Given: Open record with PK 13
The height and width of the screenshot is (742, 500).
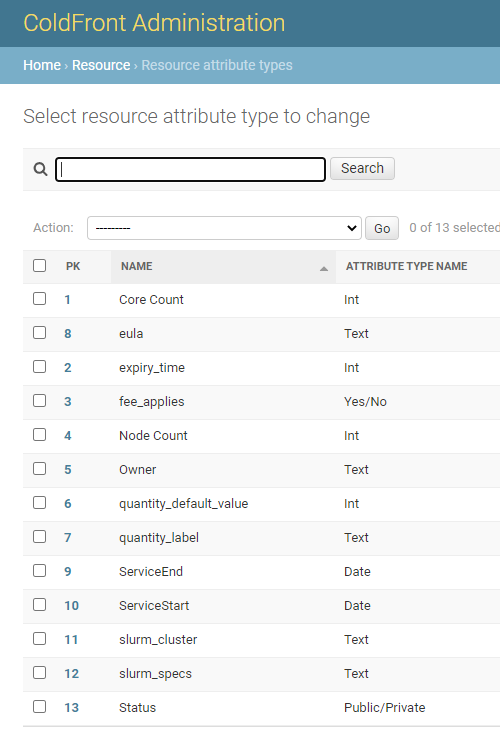Looking at the screenshot, I should pos(71,708).
